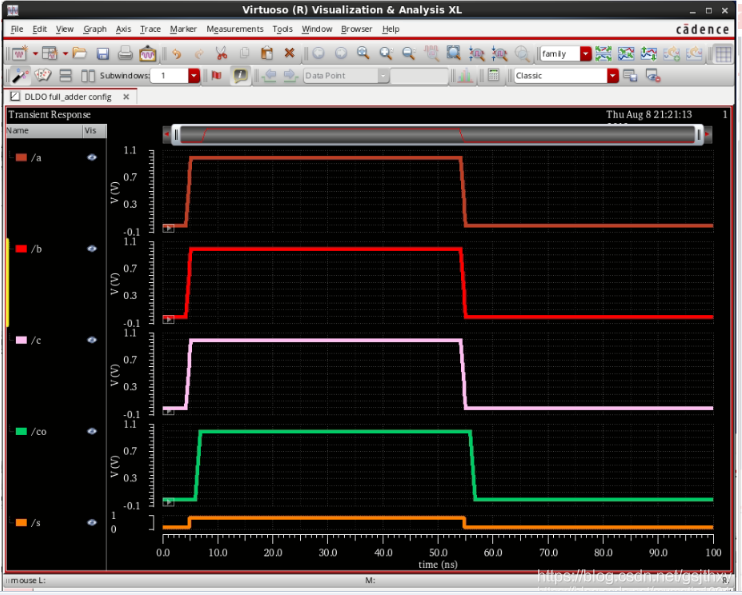Image resolution: width=742 pixels, height=595 pixels.
Task: Click the /a strip marker play button
Action: 168,229
